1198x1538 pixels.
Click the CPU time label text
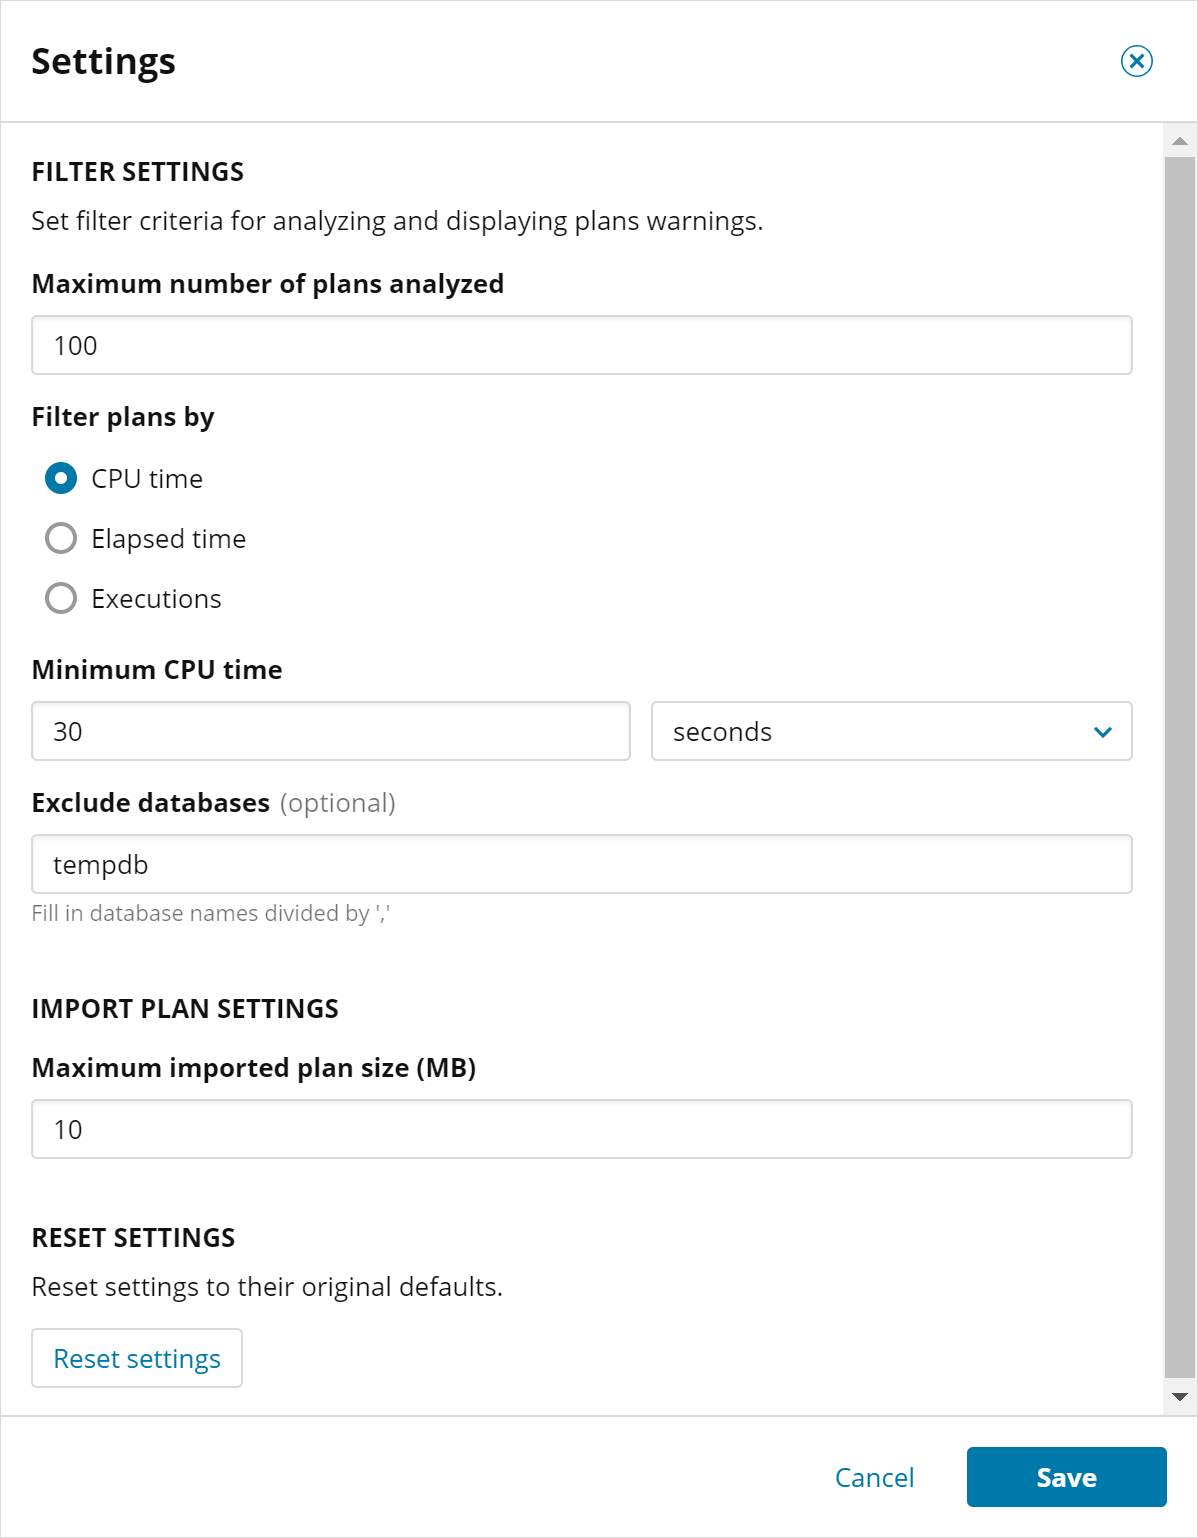pyautogui.click(x=147, y=479)
